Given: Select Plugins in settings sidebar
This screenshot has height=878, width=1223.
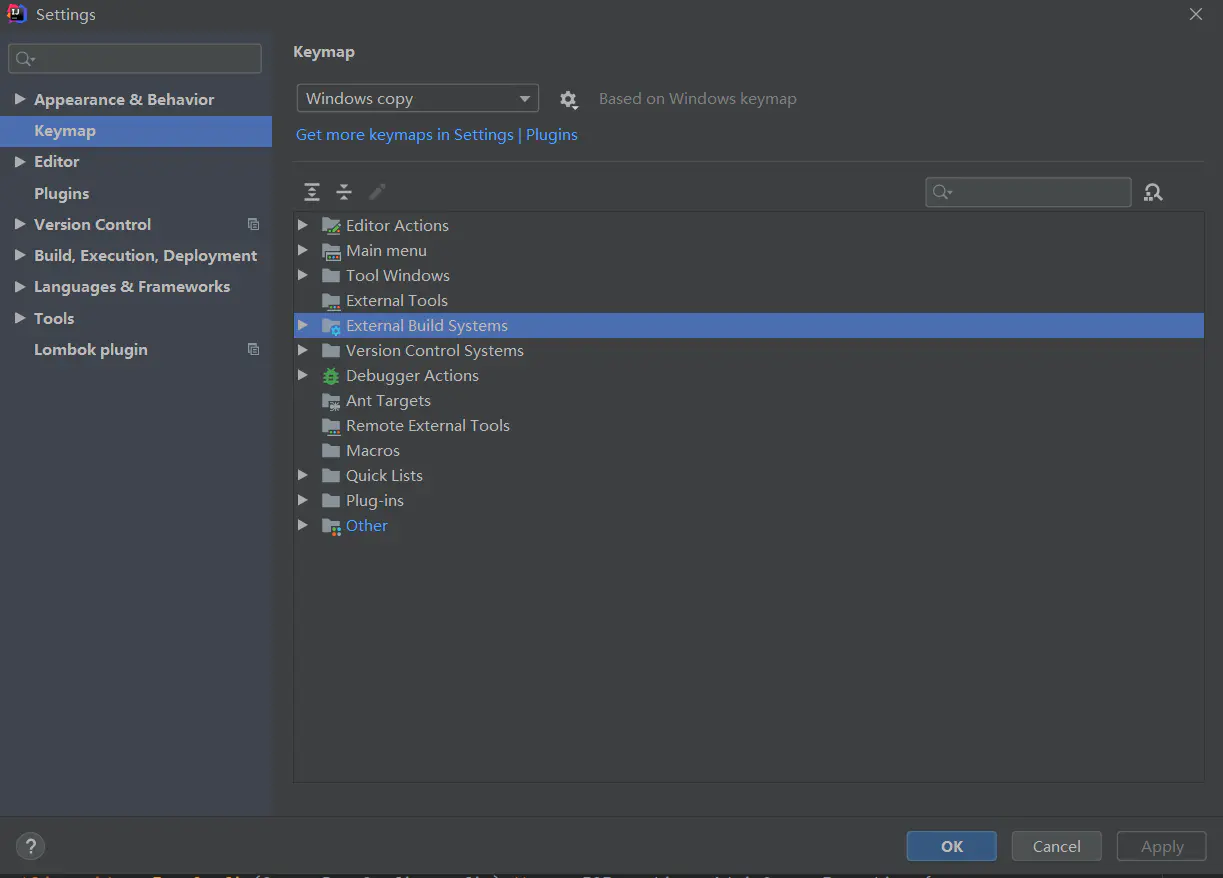Looking at the screenshot, I should point(62,193).
